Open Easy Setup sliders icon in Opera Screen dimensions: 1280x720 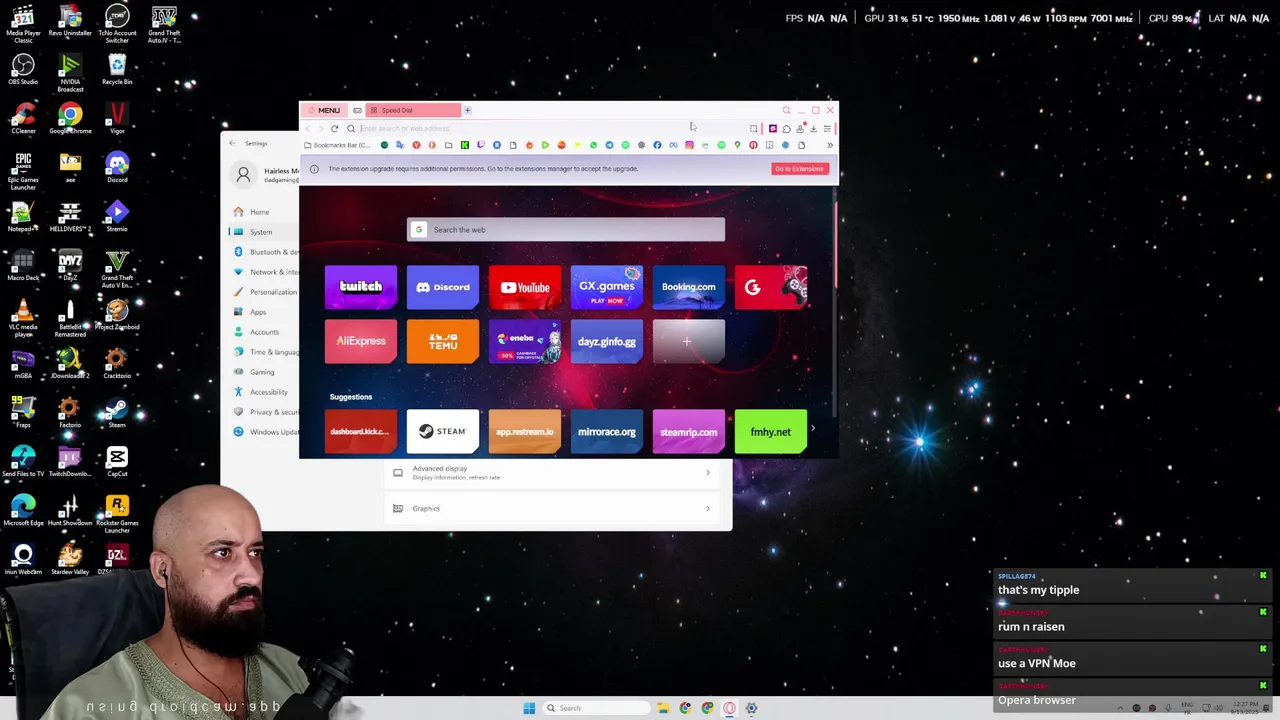tap(827, 128)
